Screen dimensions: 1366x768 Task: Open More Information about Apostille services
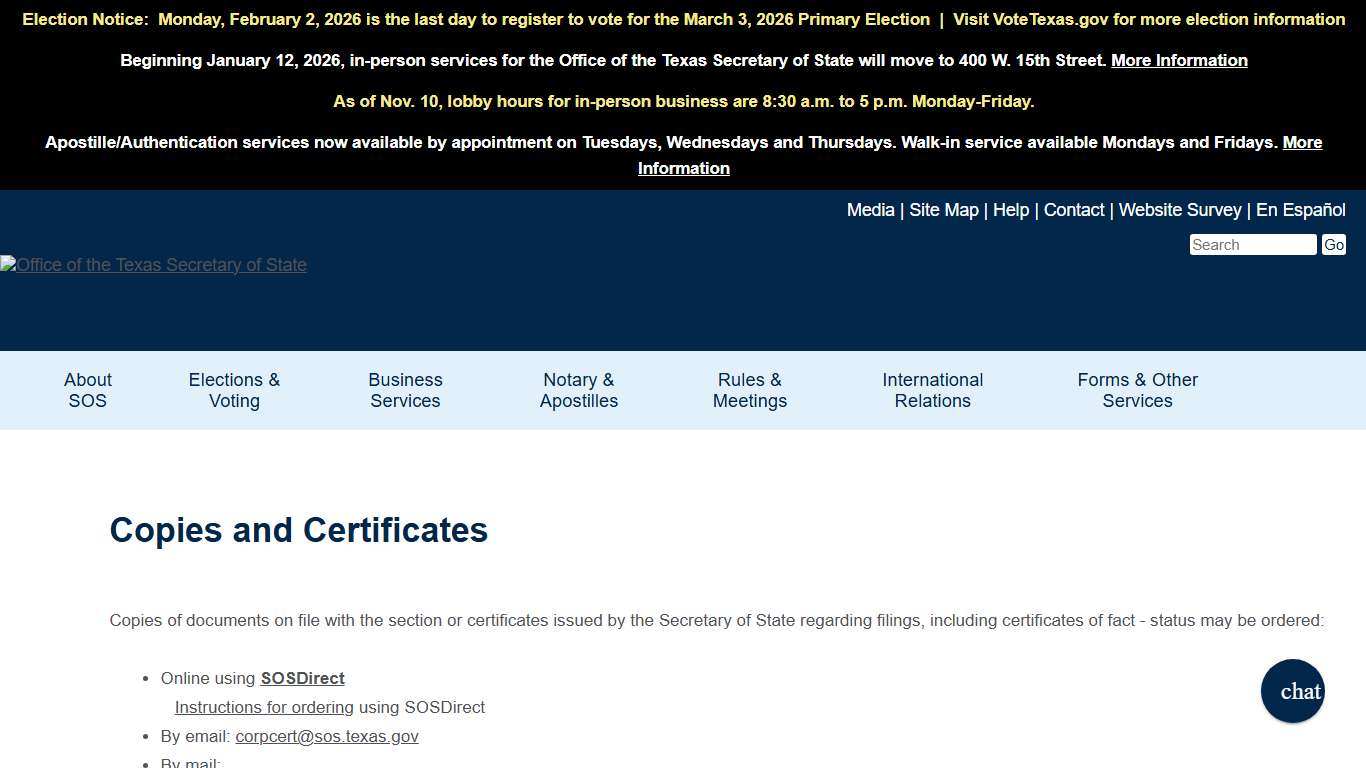tap(683, 168)
